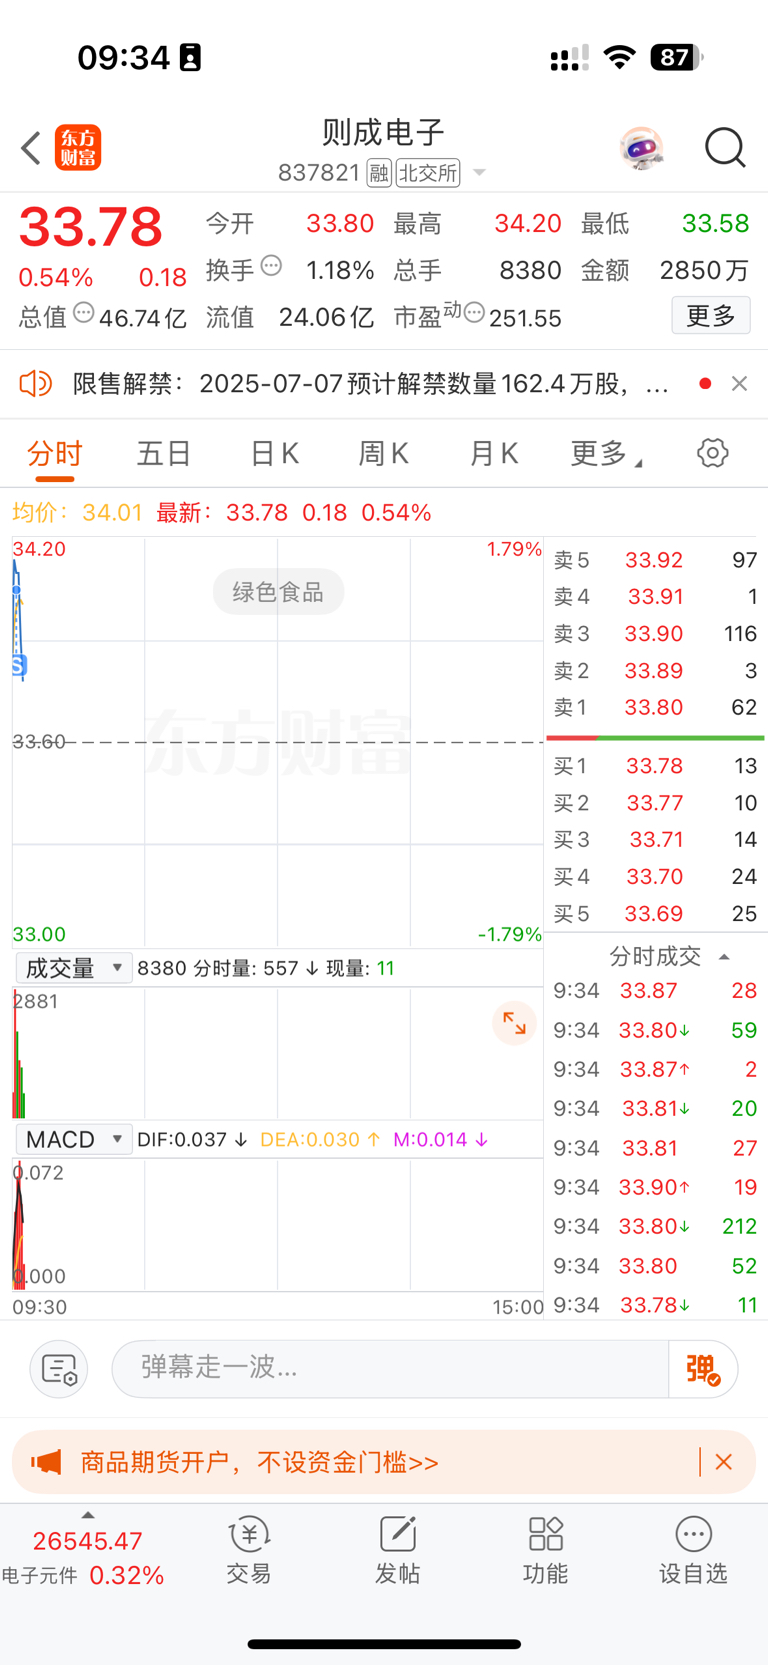Tap info icon beside 换手
The width and height of the screenshot is (769, 1665).
click(271, 266)
